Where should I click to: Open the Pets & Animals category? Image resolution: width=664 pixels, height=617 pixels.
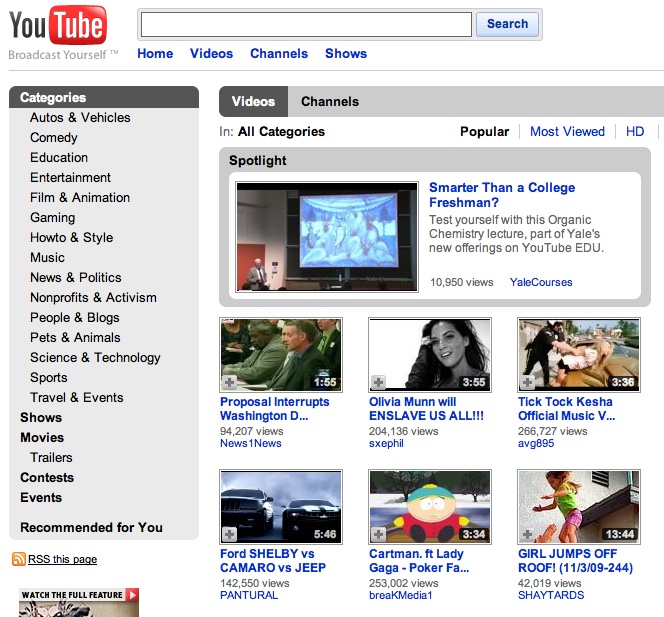tap(75, 338)
